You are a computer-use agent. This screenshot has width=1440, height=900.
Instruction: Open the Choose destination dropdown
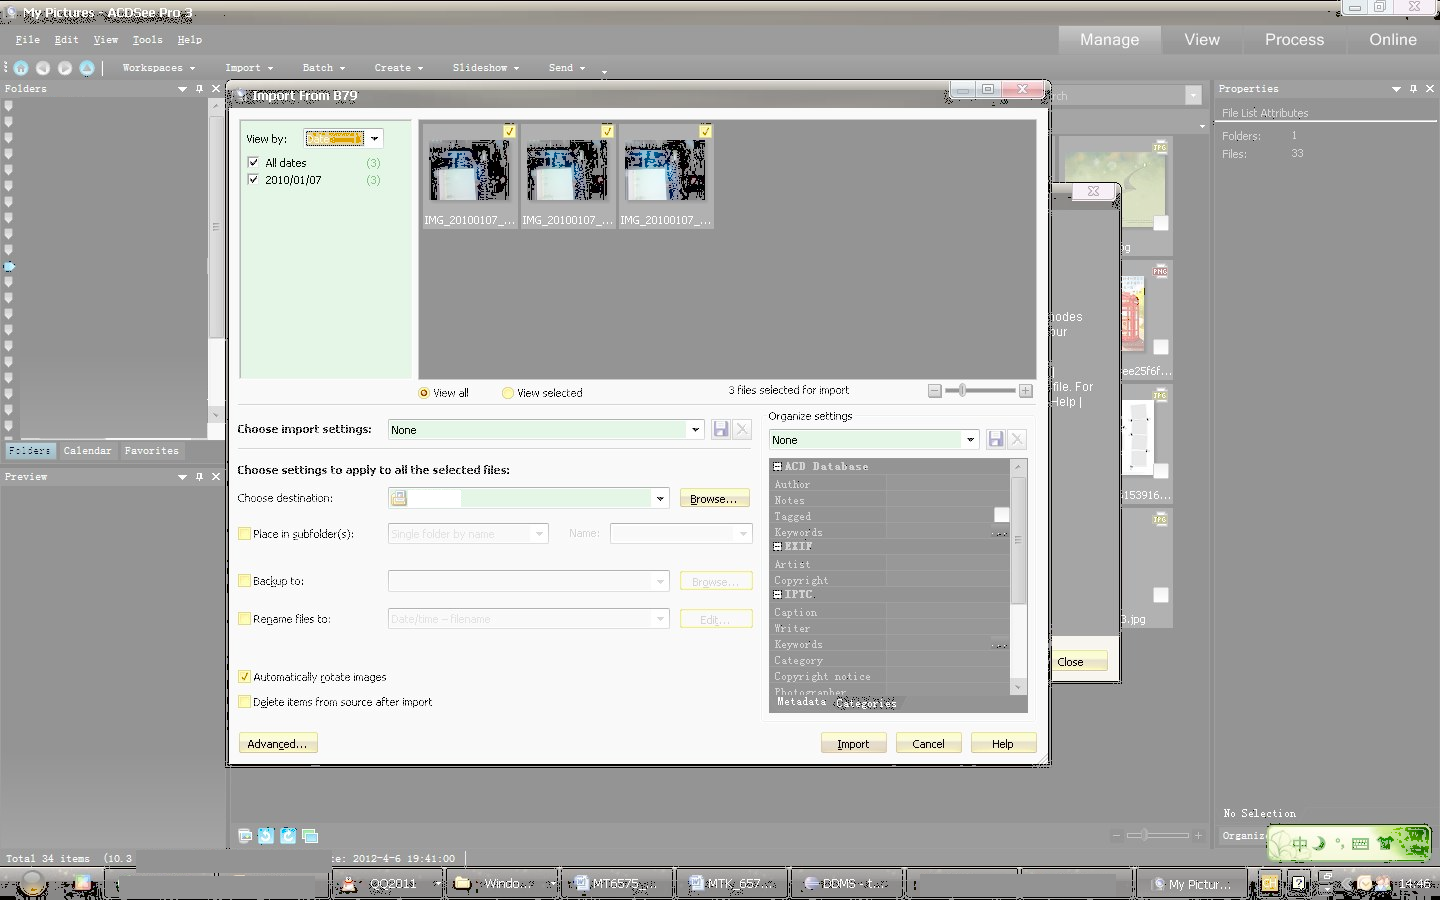click(660, 498)
